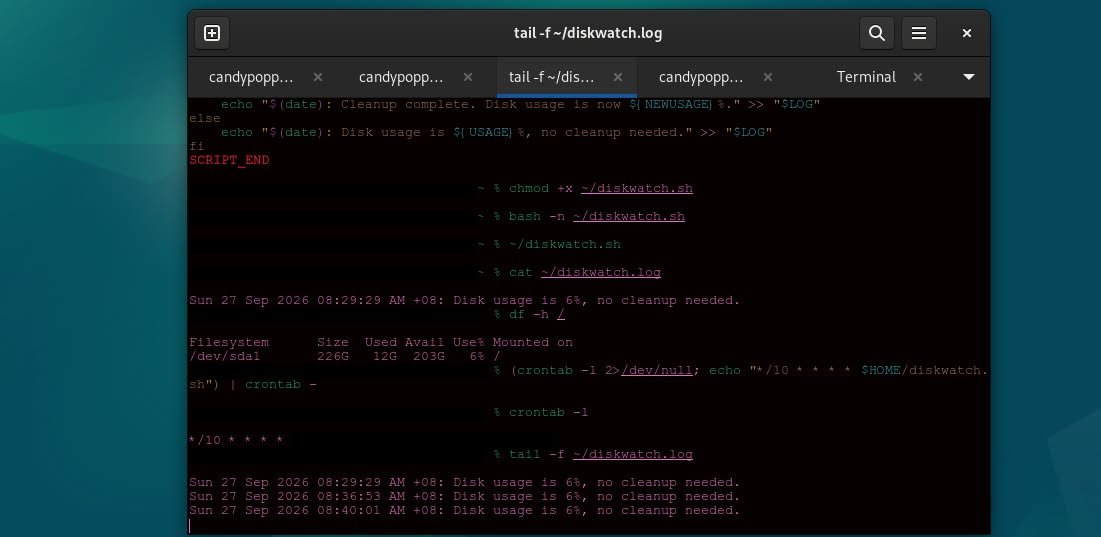Screen dimensions: 1101x537
Task: Click the '226G' size value
Action: click(x=332, y=356)
